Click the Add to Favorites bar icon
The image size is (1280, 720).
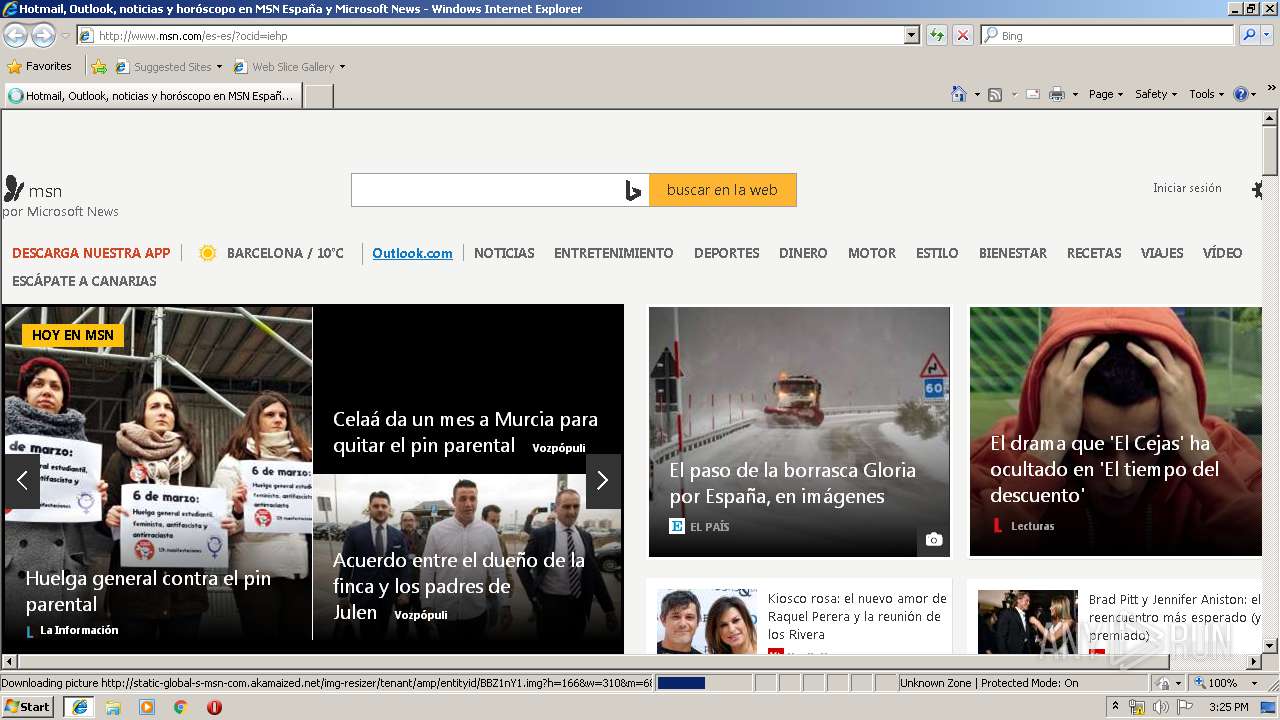99,67
